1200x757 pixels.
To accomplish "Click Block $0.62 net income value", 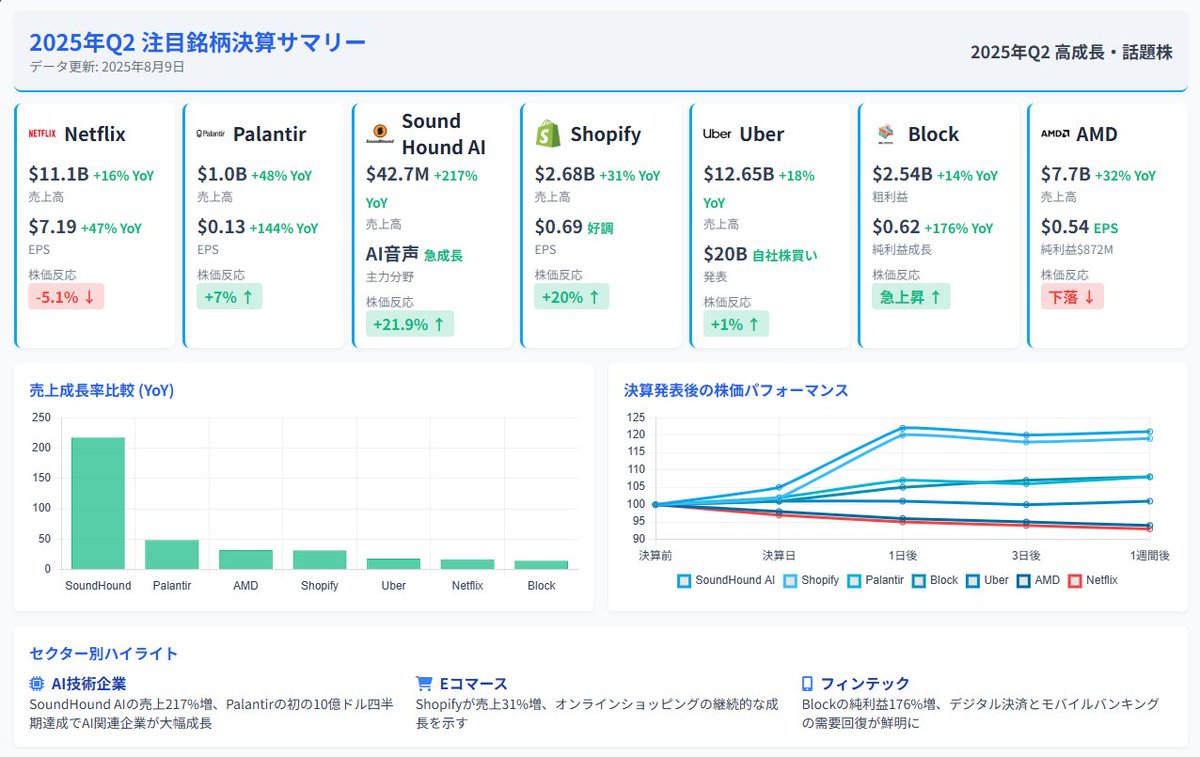I will click(896, 227).
